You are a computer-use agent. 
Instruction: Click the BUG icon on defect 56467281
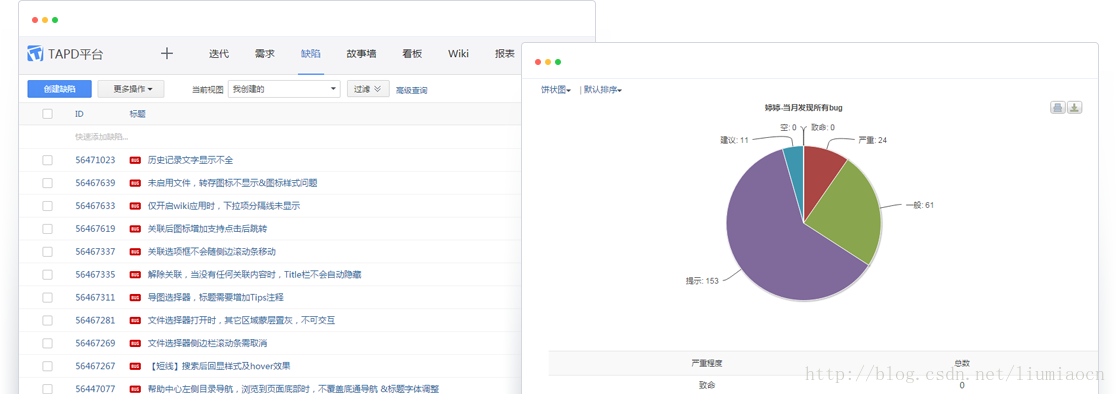[135, 320]
